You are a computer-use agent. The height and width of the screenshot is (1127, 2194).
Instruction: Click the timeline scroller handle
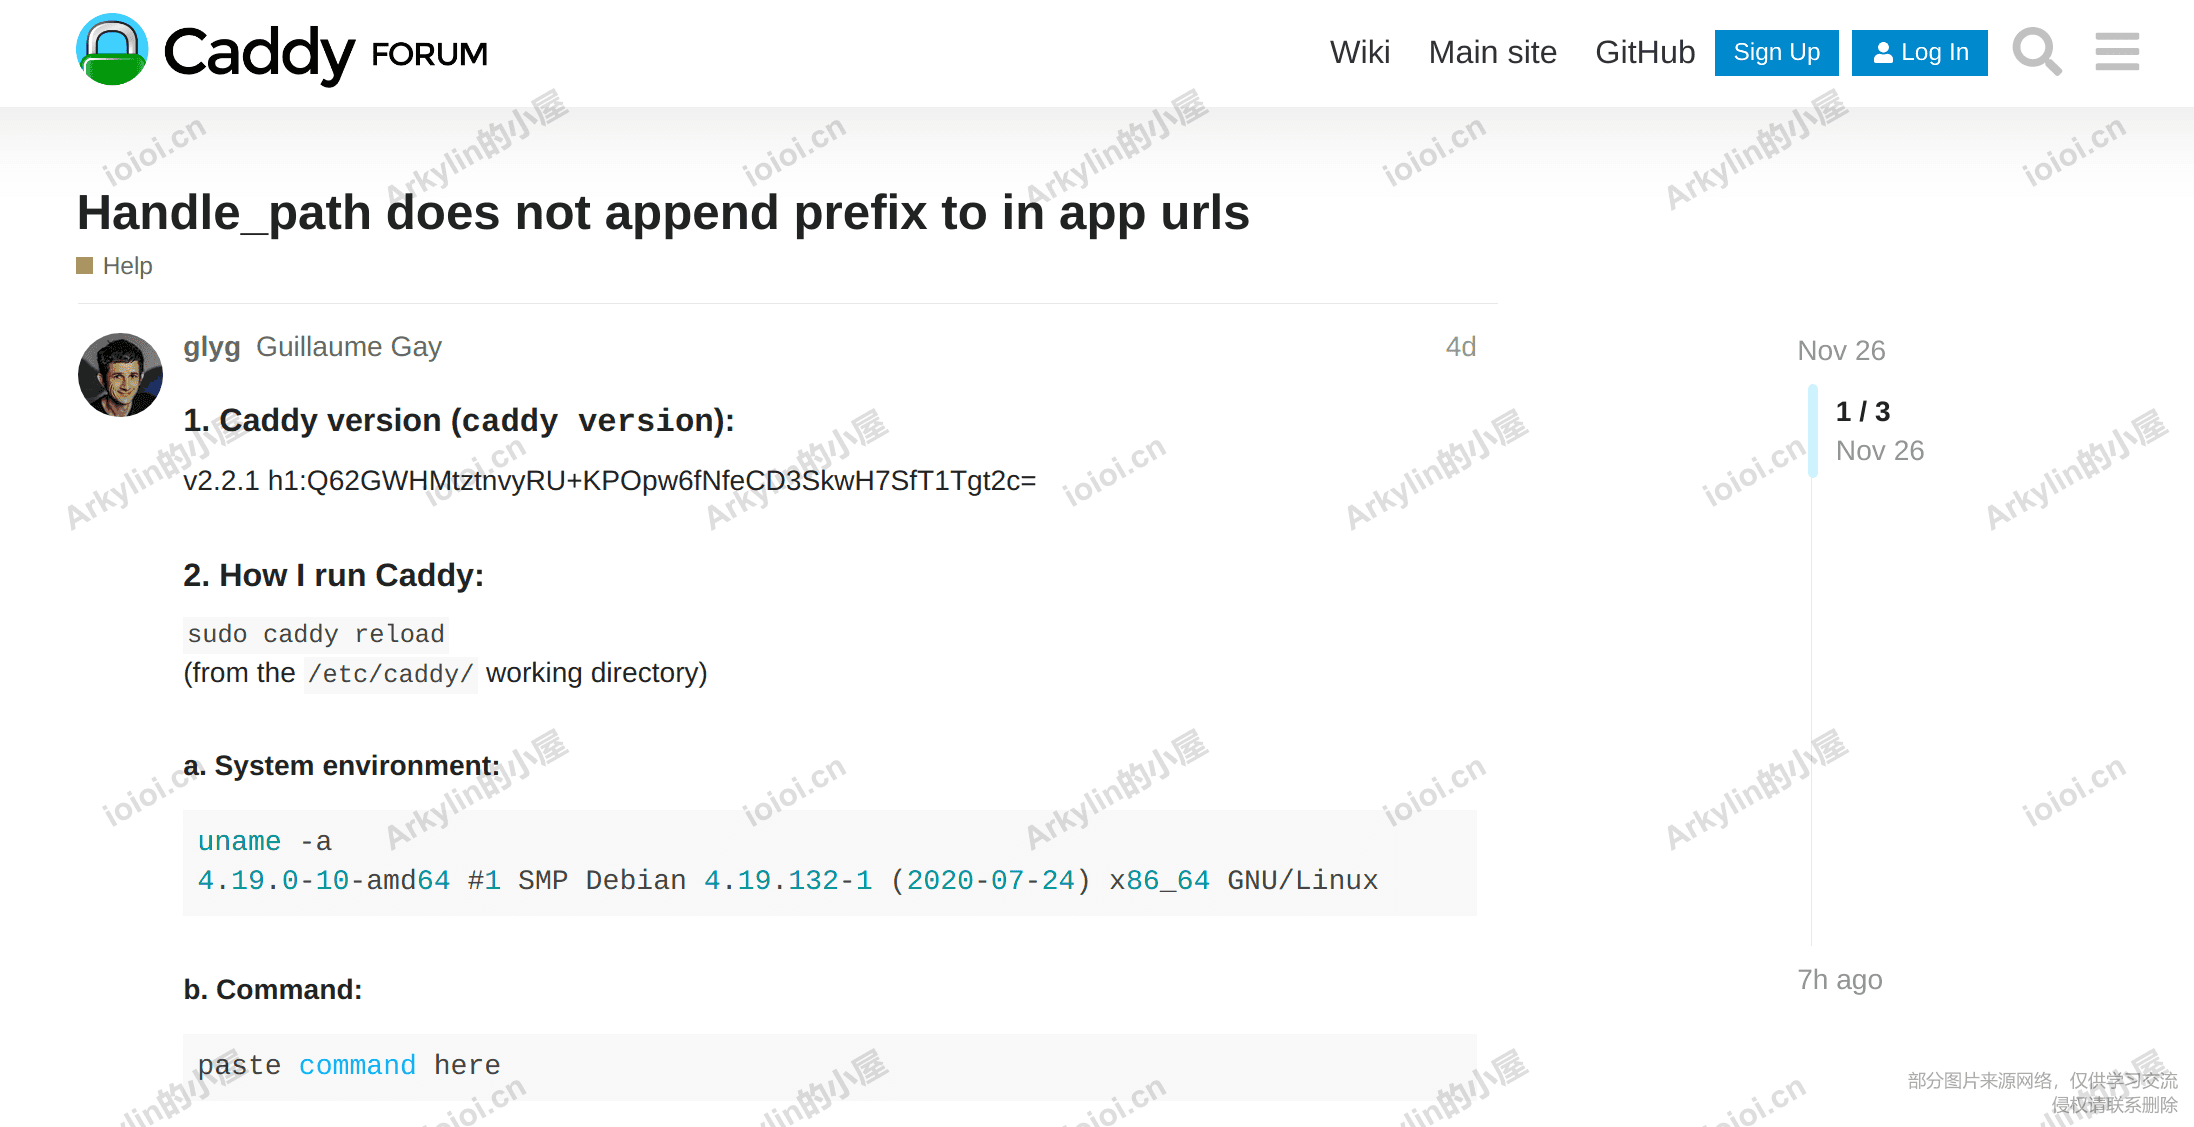1813,431
